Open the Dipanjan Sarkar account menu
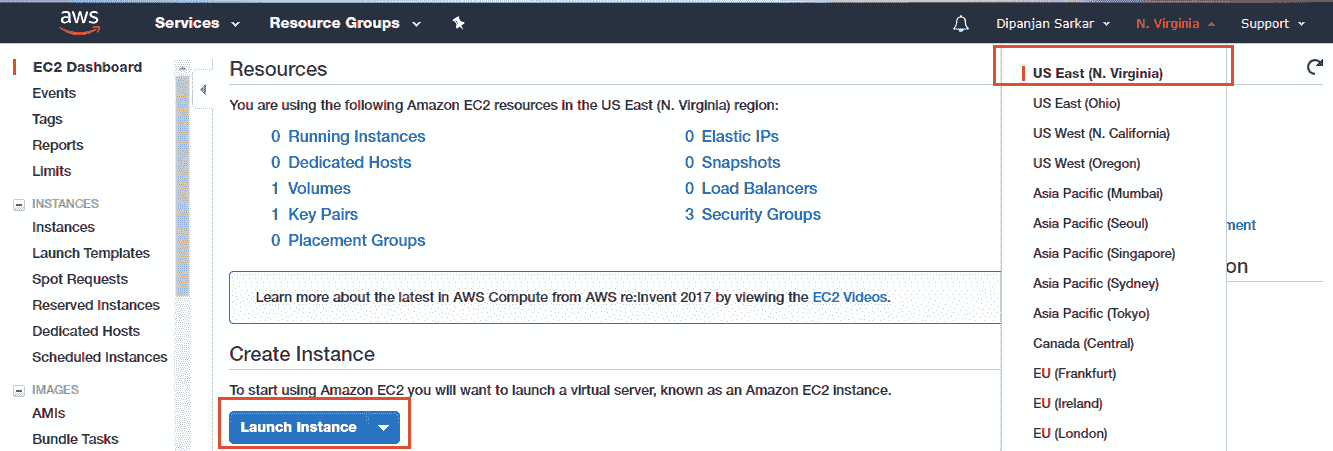 pyautogui.click(x=1053, y=23)
